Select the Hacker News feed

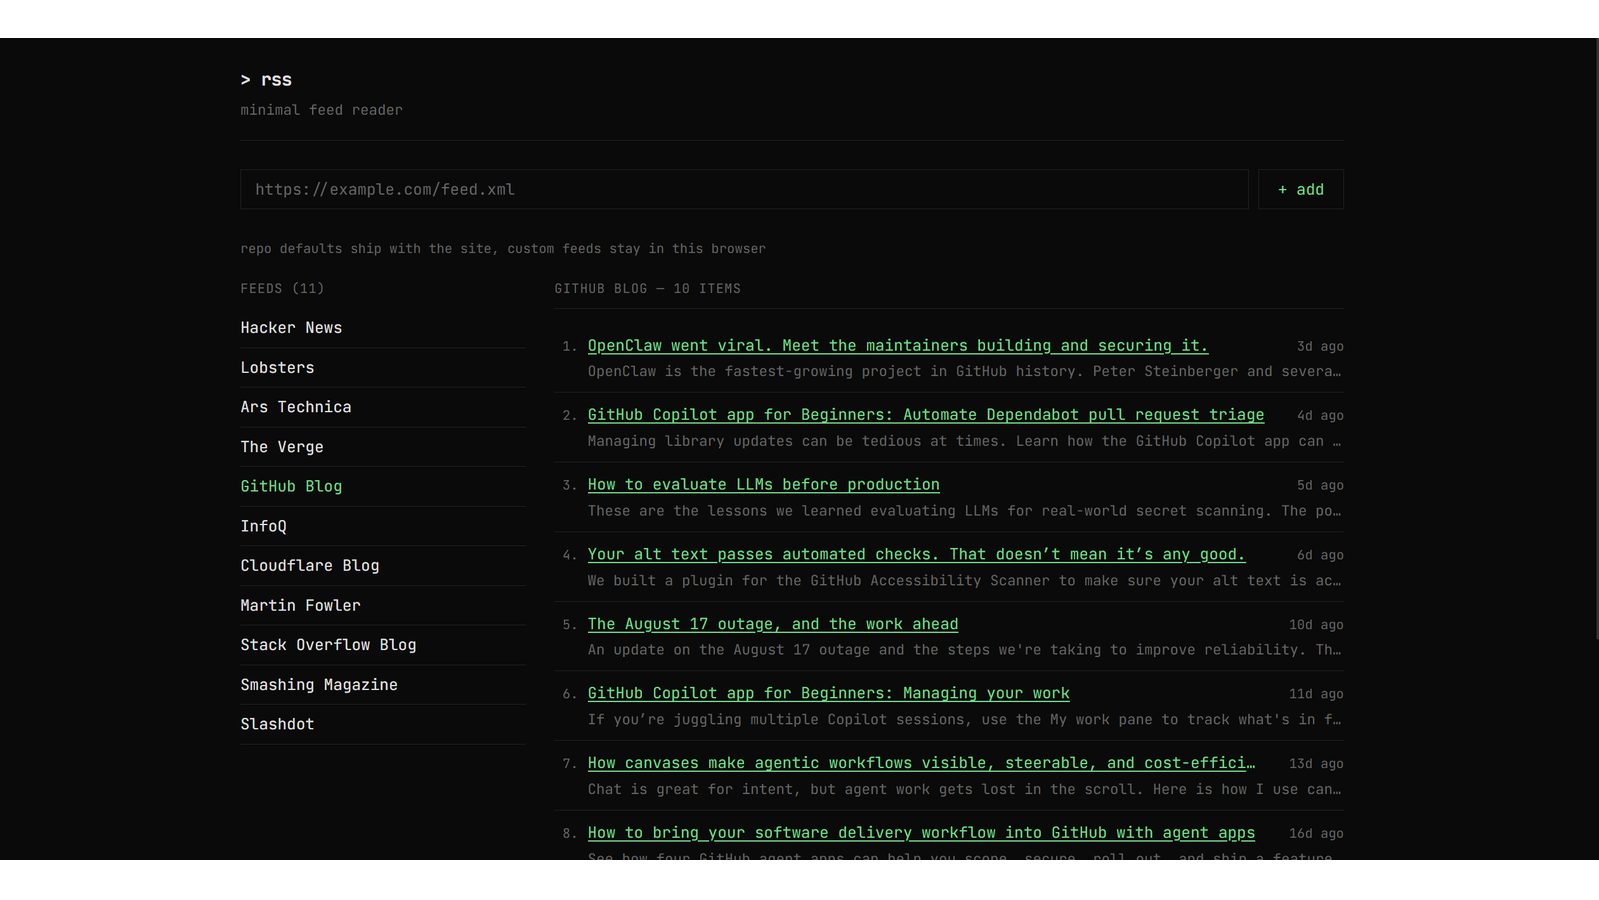coord(291,328)
